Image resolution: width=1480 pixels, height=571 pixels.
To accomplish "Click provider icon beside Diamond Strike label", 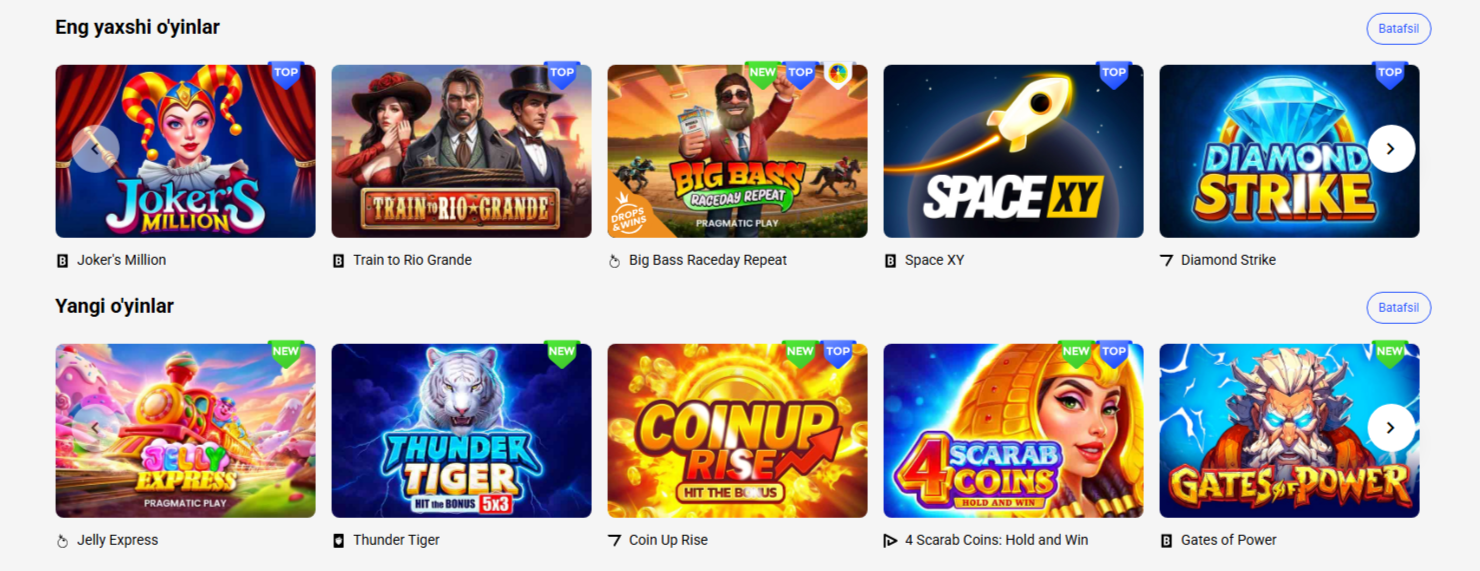I will (1167, 261).
